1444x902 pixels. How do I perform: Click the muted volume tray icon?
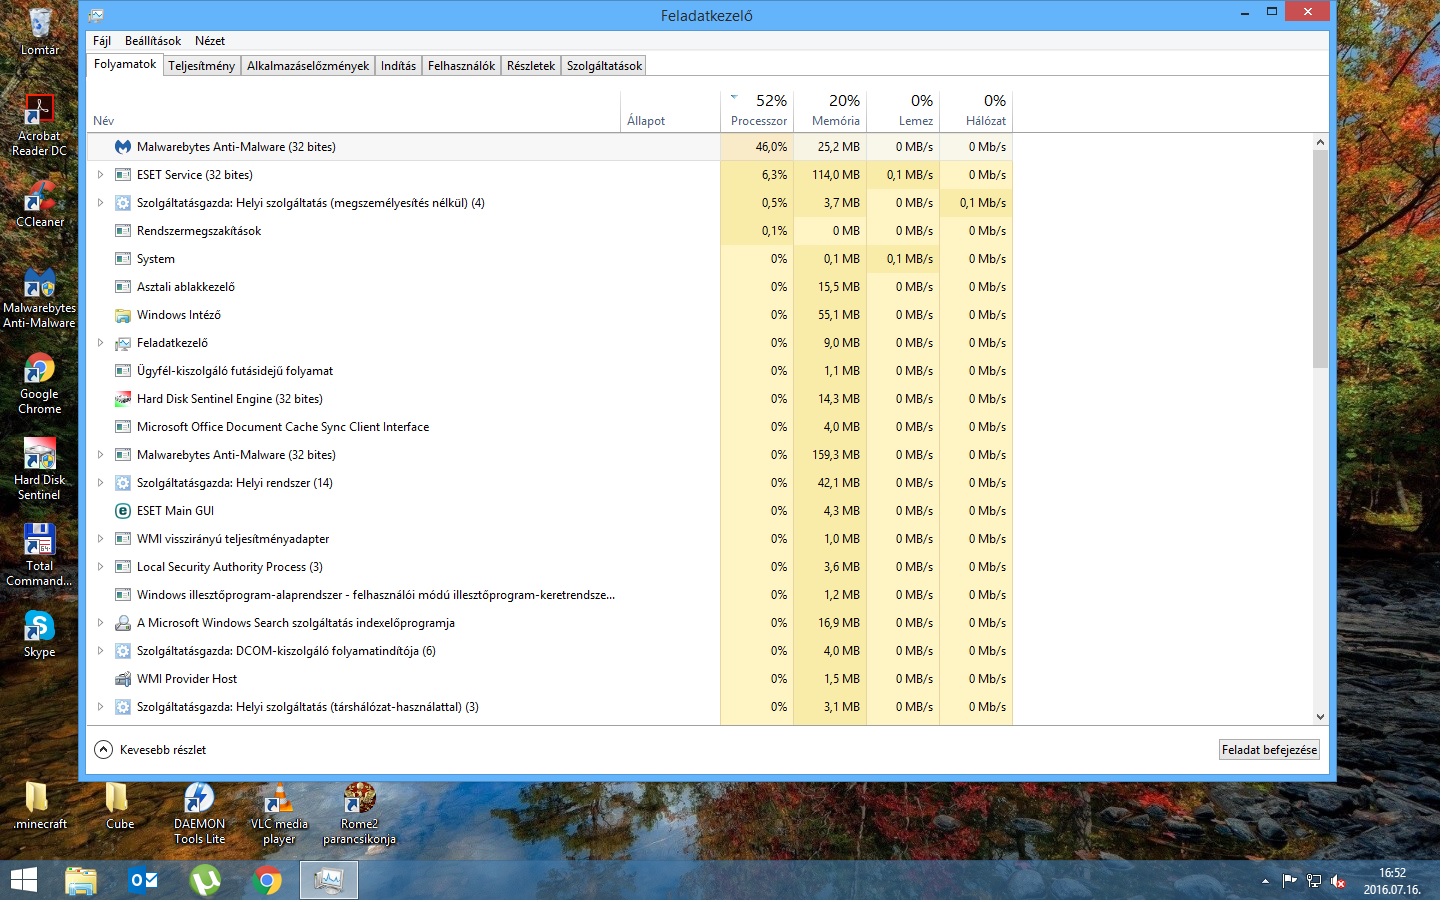(1338, 882)
